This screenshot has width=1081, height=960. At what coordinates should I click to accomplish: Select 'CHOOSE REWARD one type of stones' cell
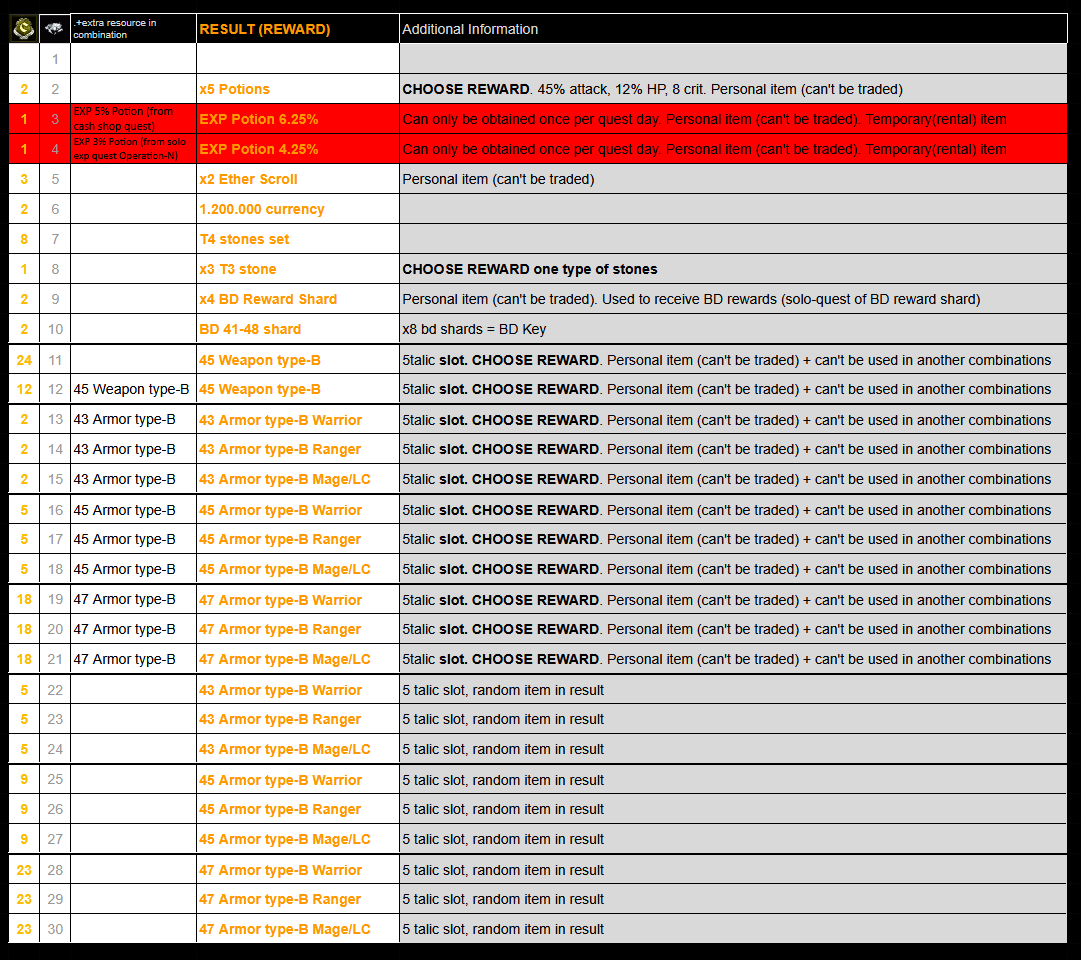[x=530, y=269]
